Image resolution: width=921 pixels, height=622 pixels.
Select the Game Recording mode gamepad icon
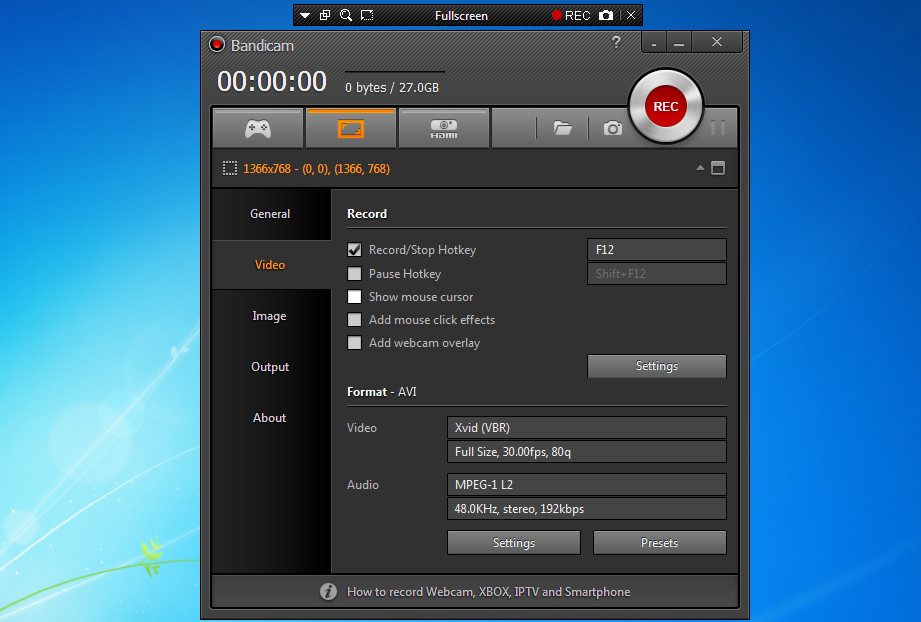click(257, 128)
